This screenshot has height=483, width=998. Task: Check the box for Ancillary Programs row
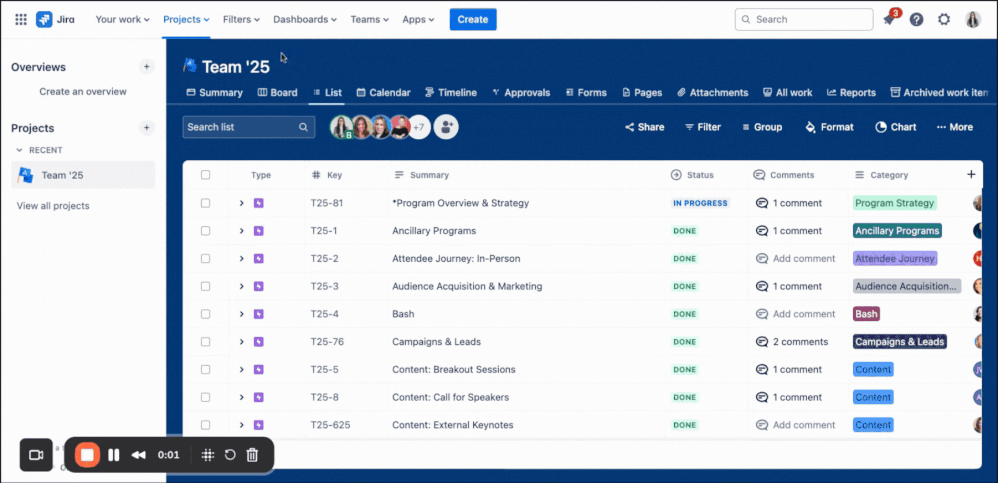[205, 231]
